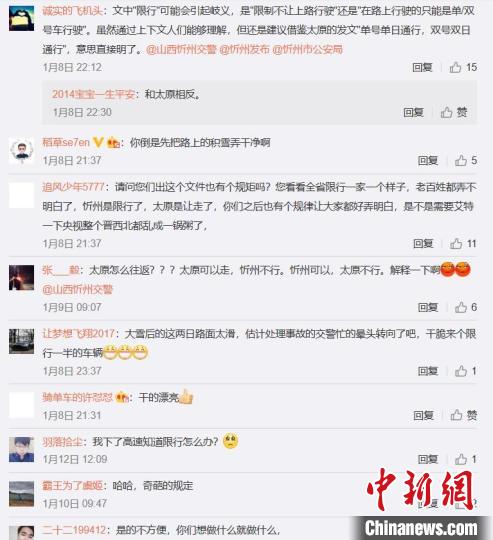The width and height of the screenshot is (493, 540).
Task: Like the comment by 羽落拾尘
Action: [466, 459]
